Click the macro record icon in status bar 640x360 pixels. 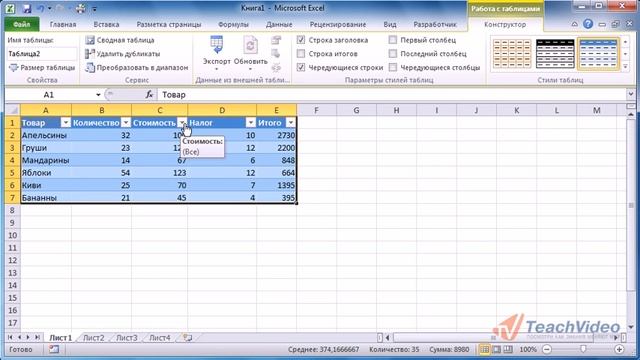coord(54,349)
